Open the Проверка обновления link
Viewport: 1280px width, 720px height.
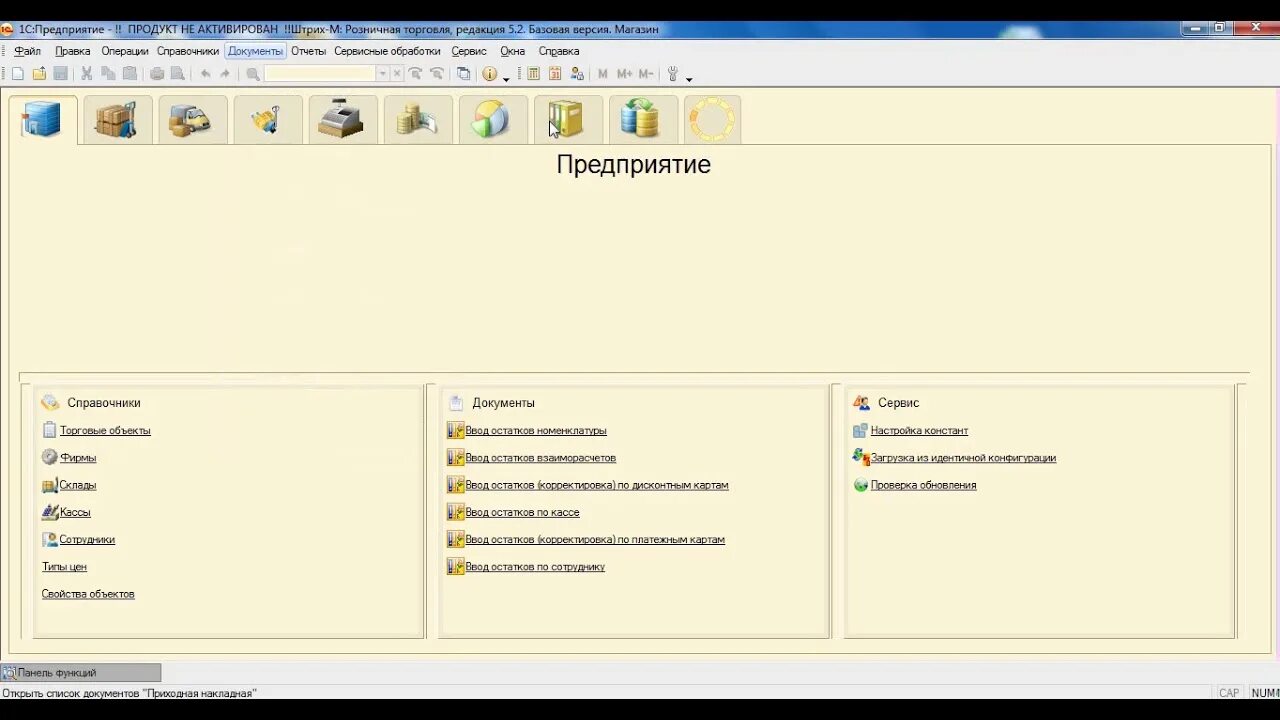923,485
